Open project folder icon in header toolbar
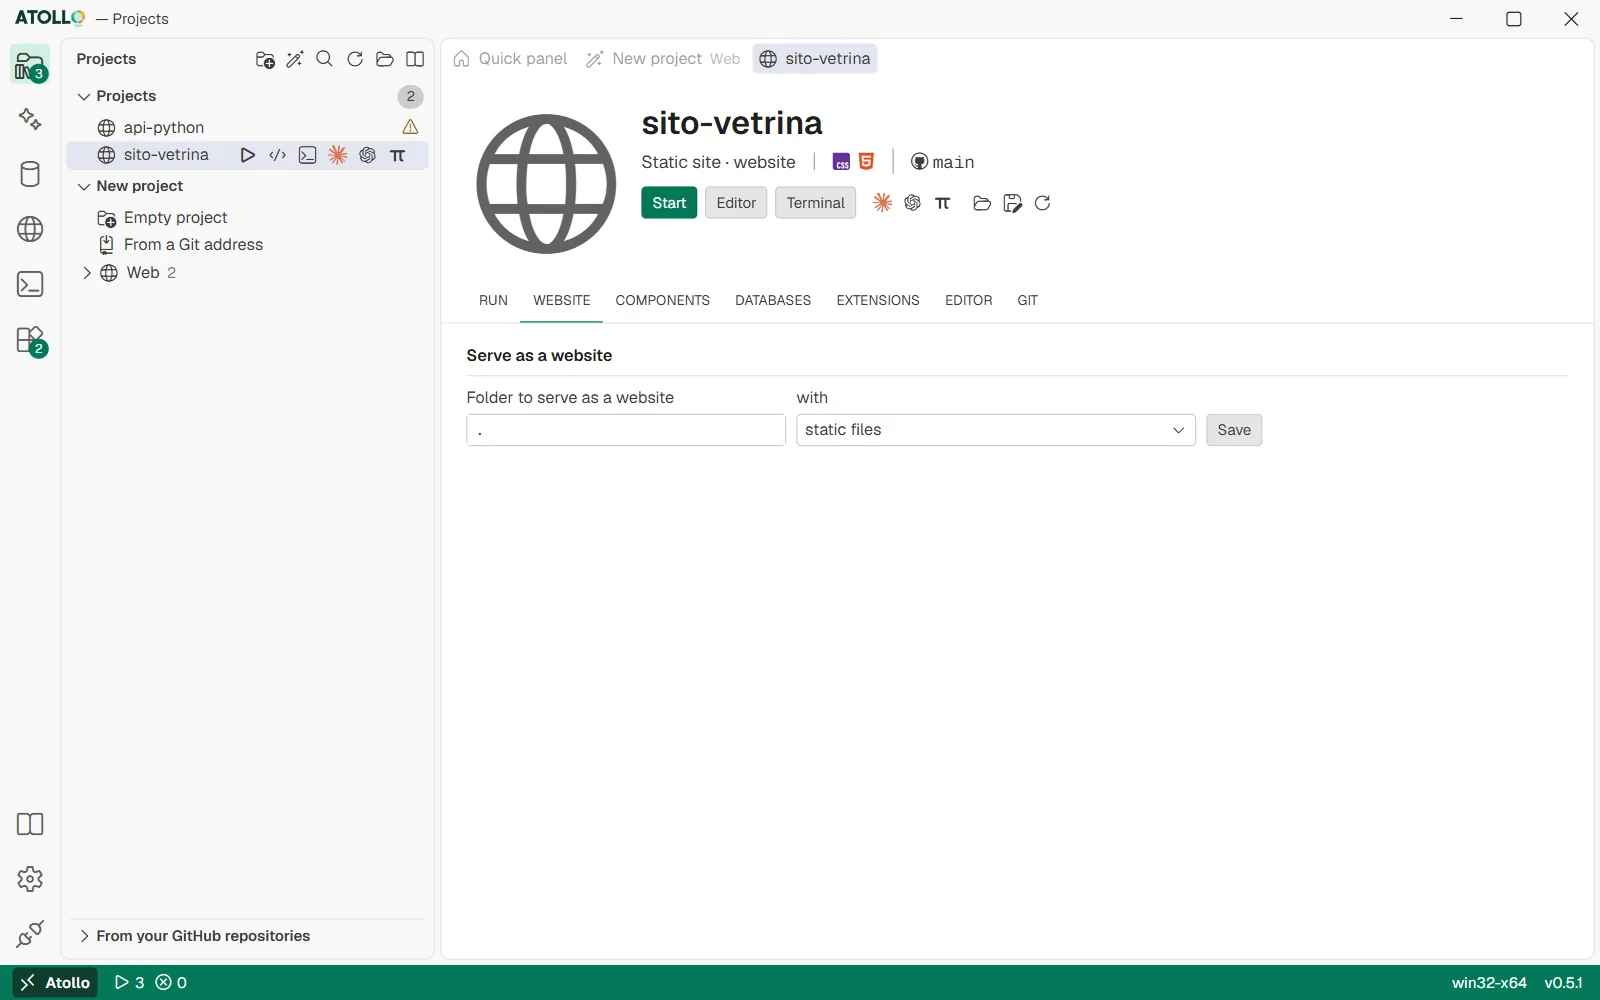The height and width of the screenshot is (1000, 1600). pos(982,203)
